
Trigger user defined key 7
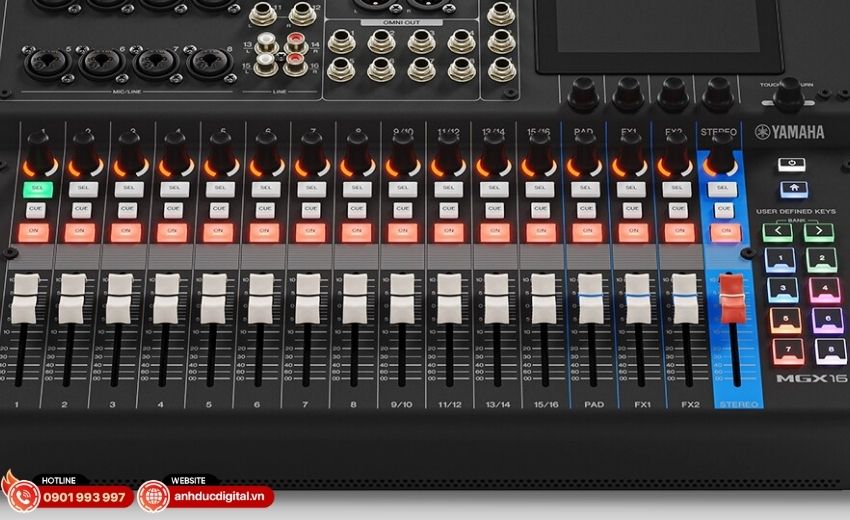click(x=788, y=351)
